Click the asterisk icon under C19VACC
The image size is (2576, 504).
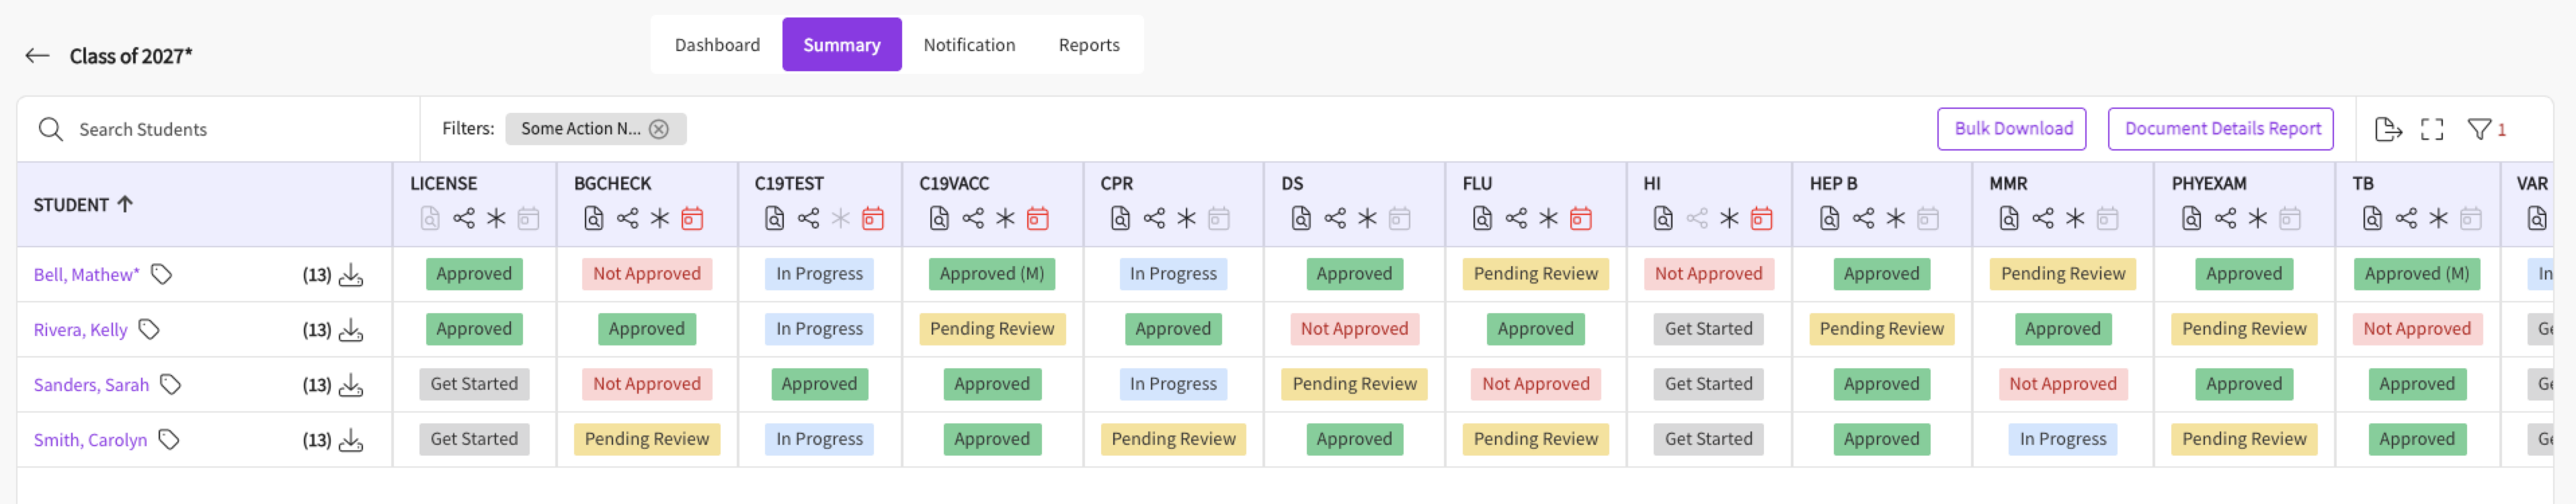tap(1005, 218)
